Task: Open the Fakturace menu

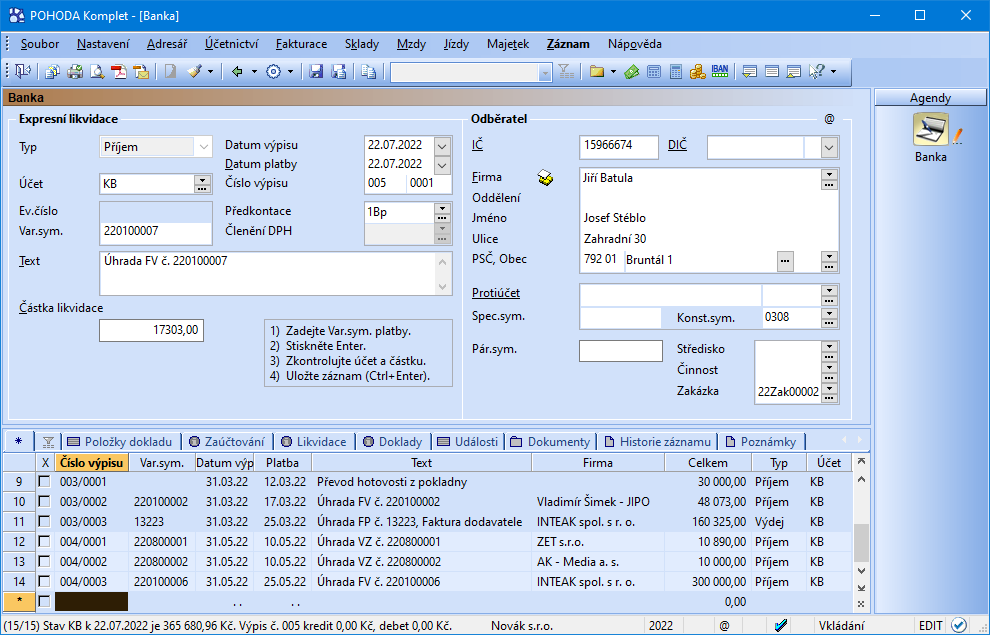Action: click(x=301, y=44)
